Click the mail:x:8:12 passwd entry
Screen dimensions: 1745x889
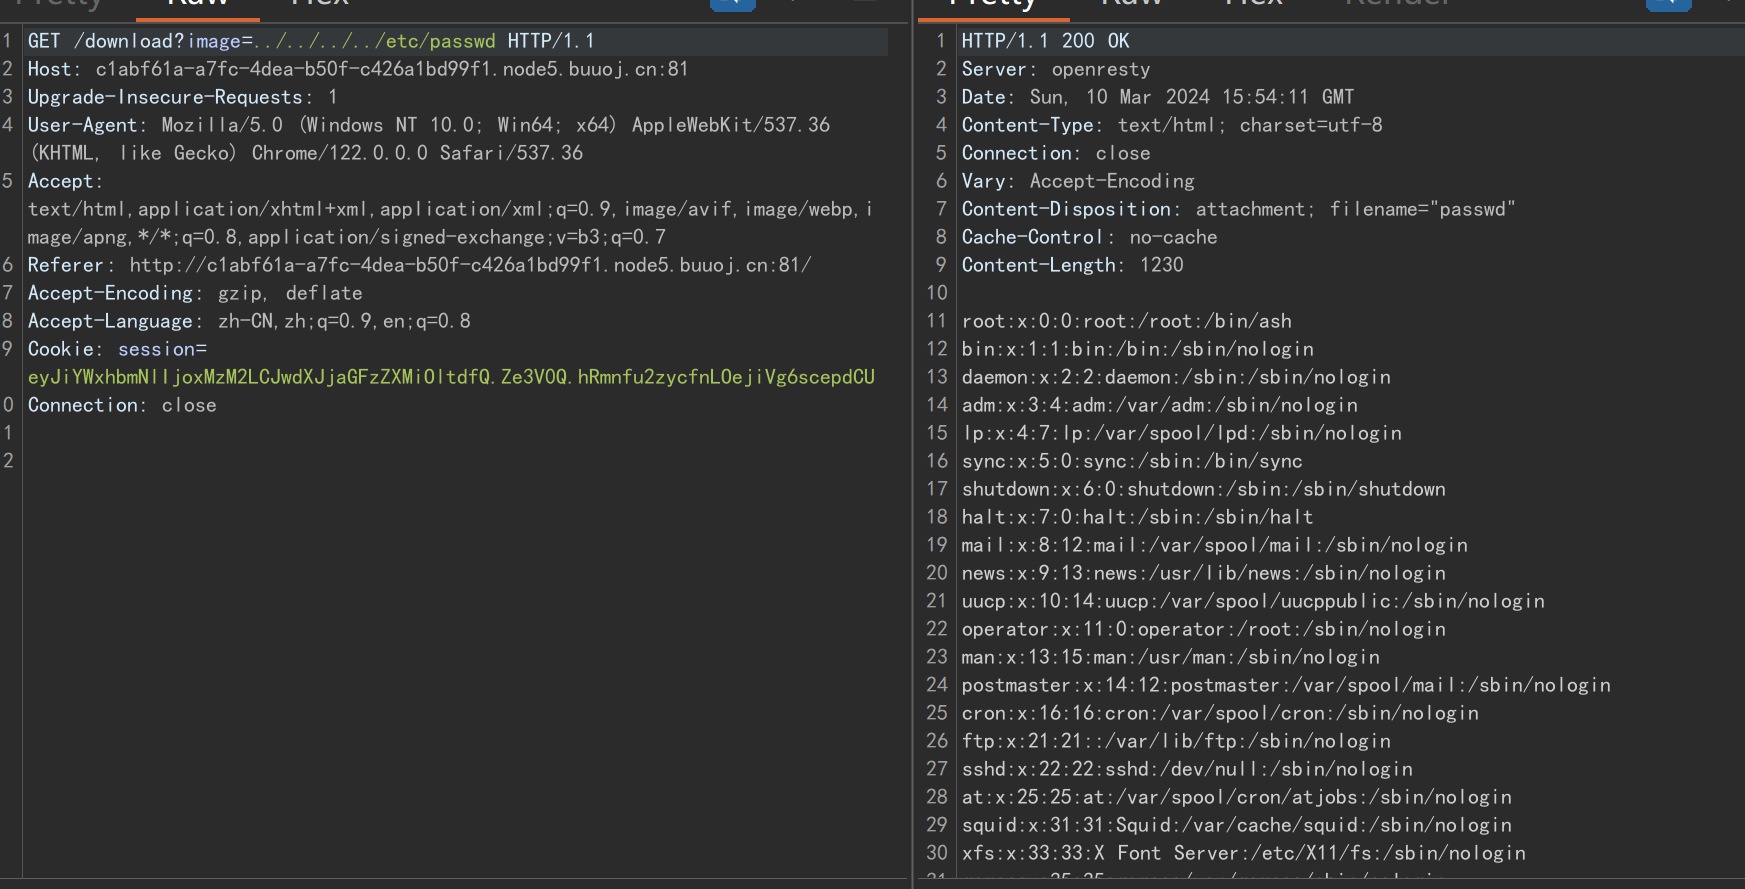[1215, 545]
